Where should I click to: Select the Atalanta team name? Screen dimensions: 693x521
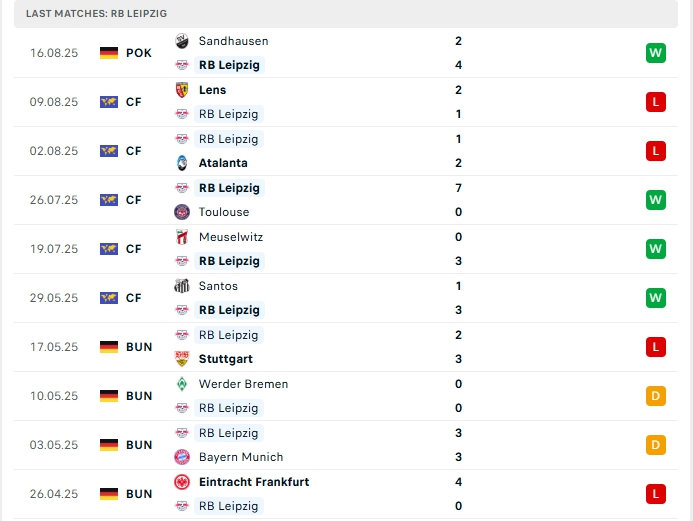click(223, 163)
